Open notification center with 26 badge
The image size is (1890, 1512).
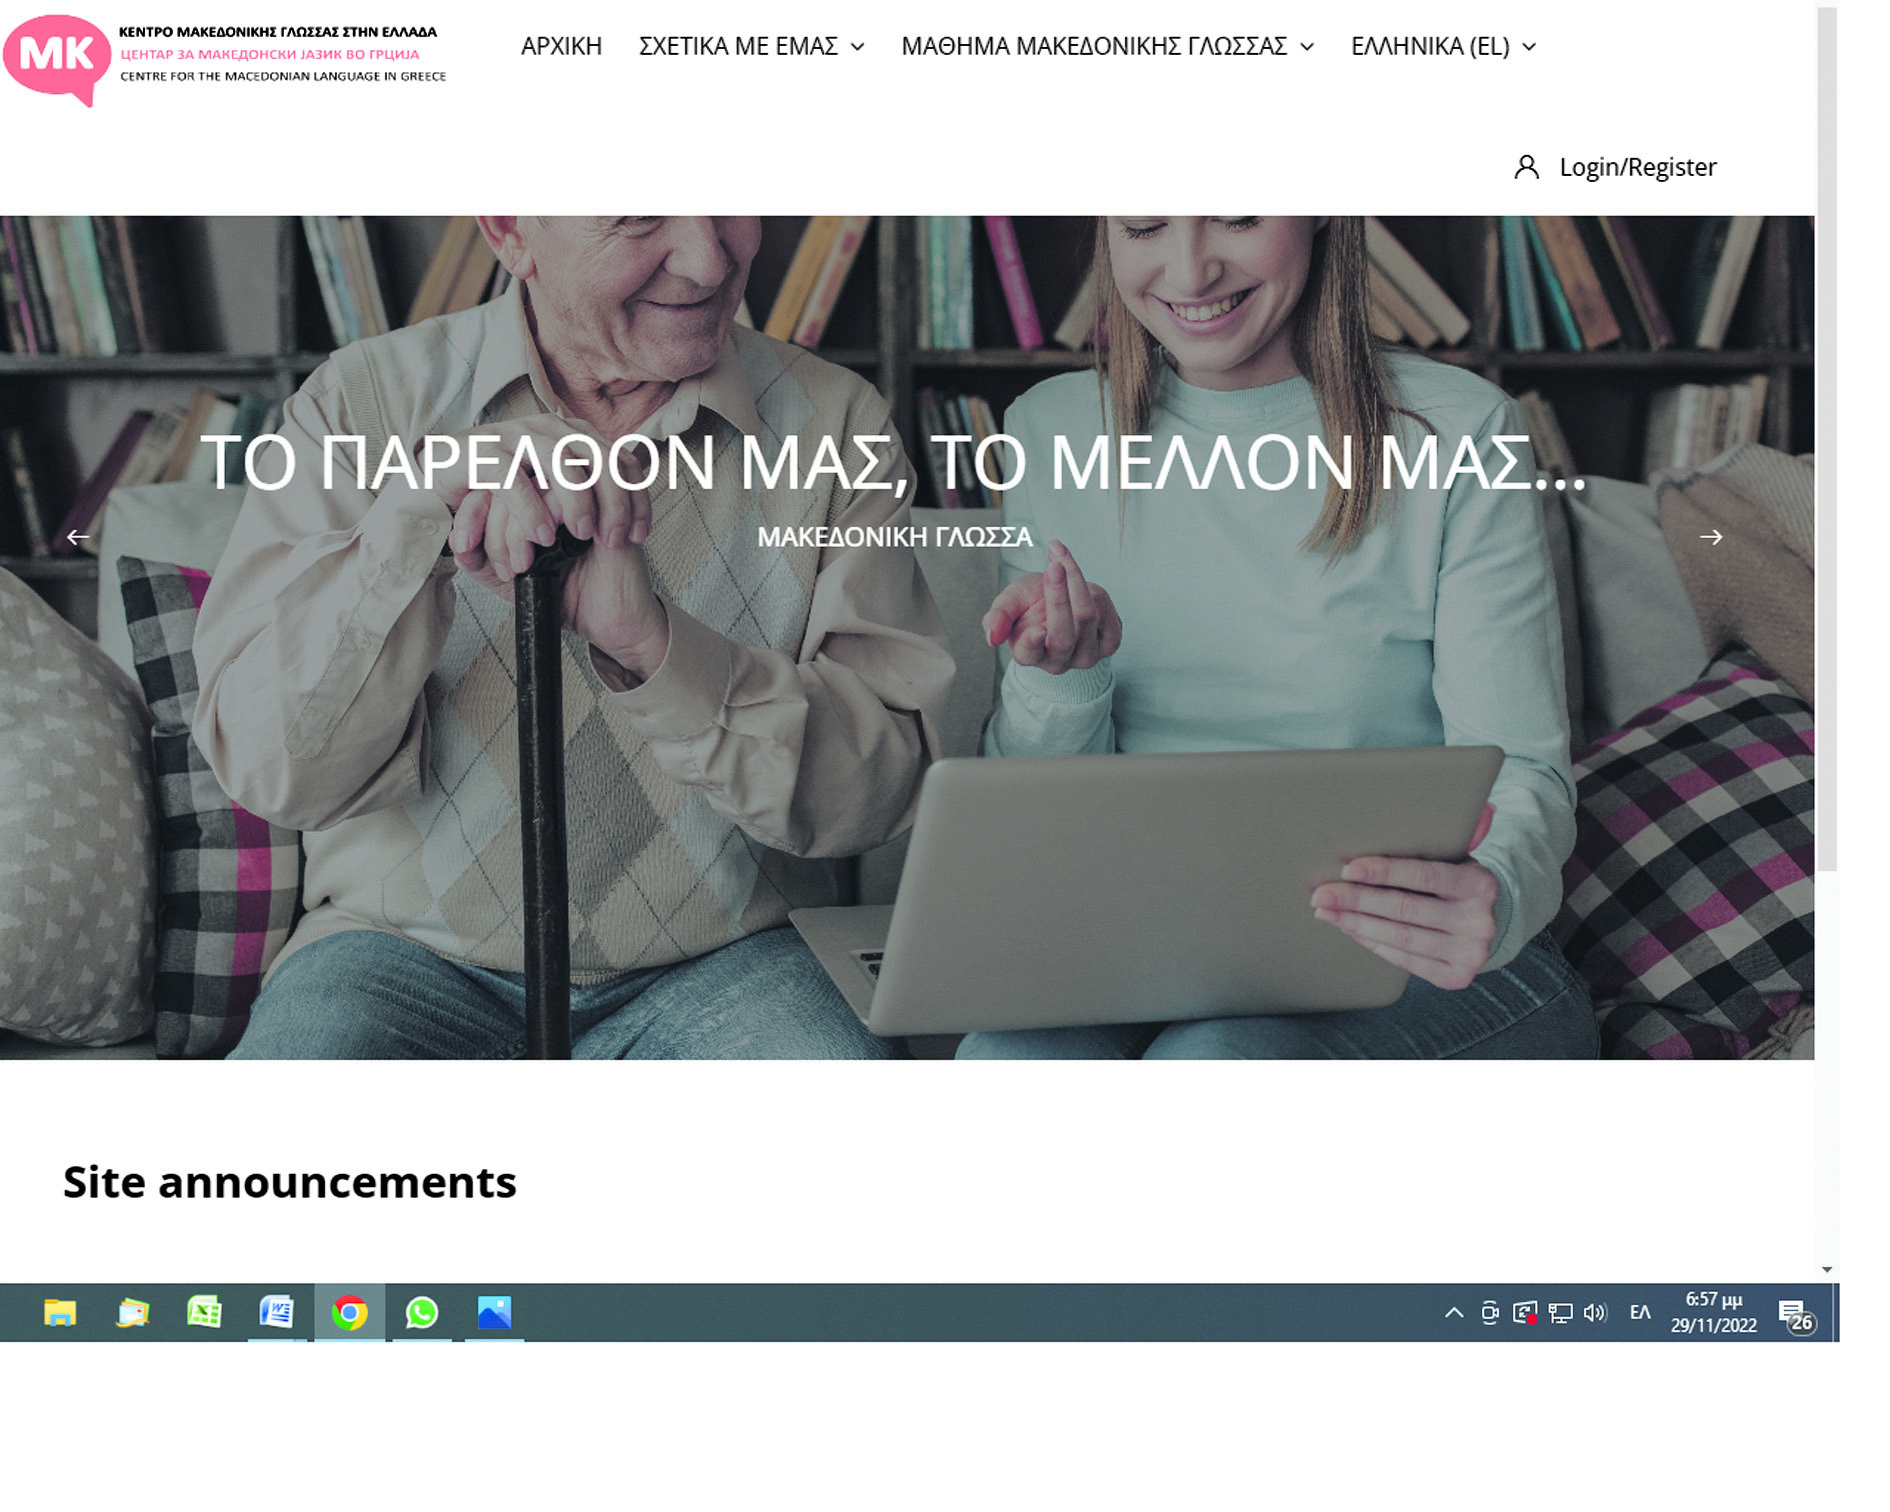(x=1794, y=1314)
